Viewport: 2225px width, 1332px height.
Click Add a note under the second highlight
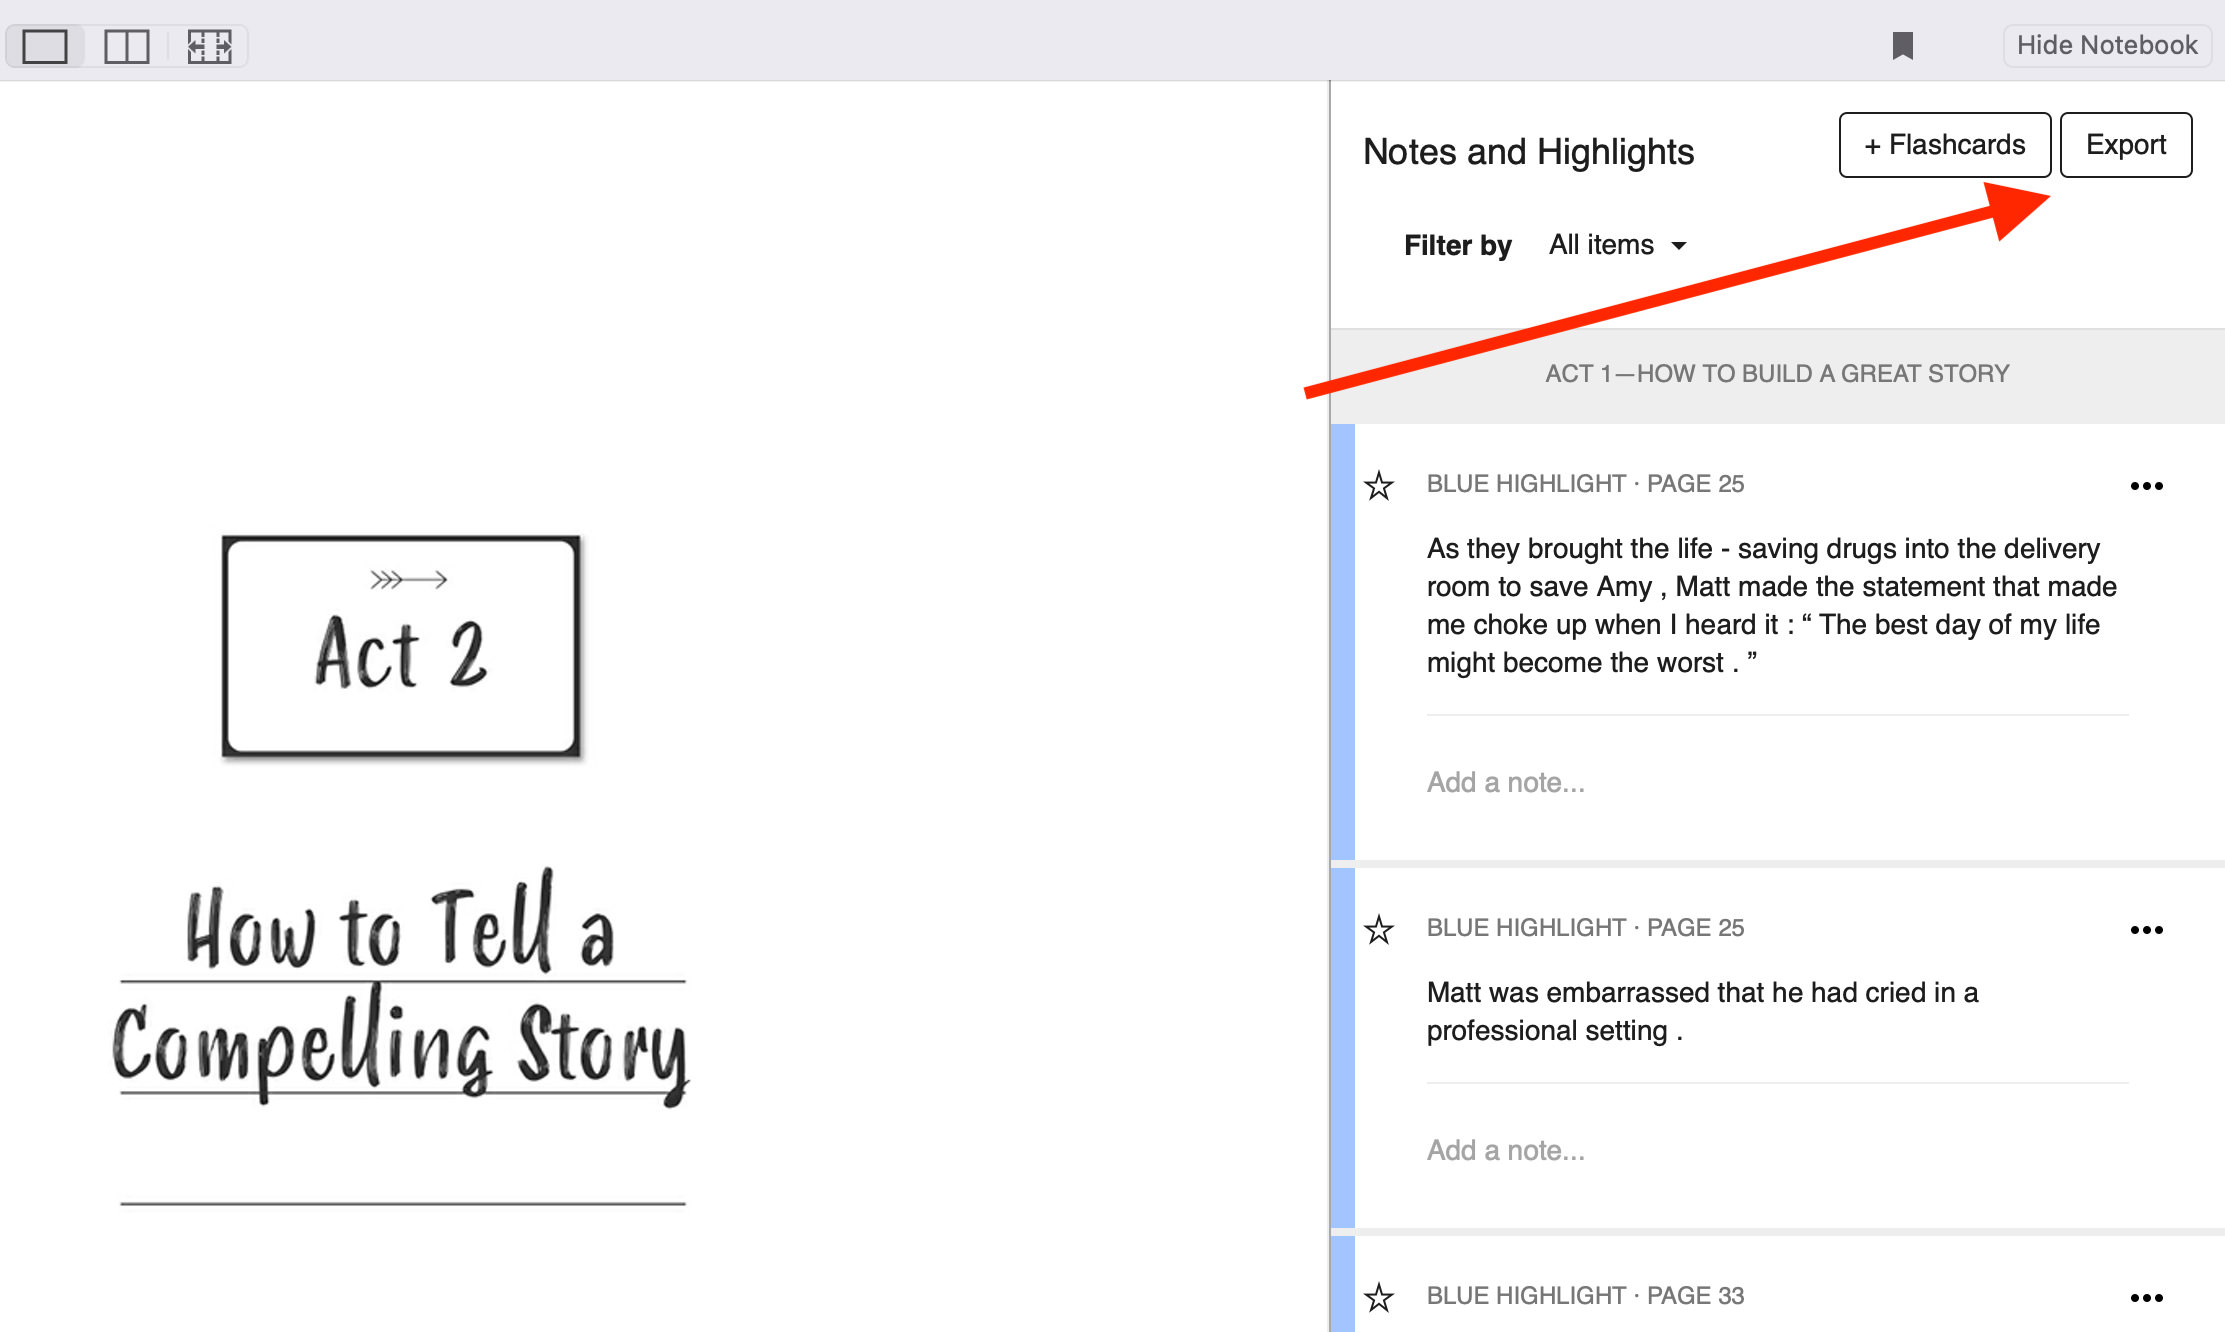[x=1505, y=1150]
